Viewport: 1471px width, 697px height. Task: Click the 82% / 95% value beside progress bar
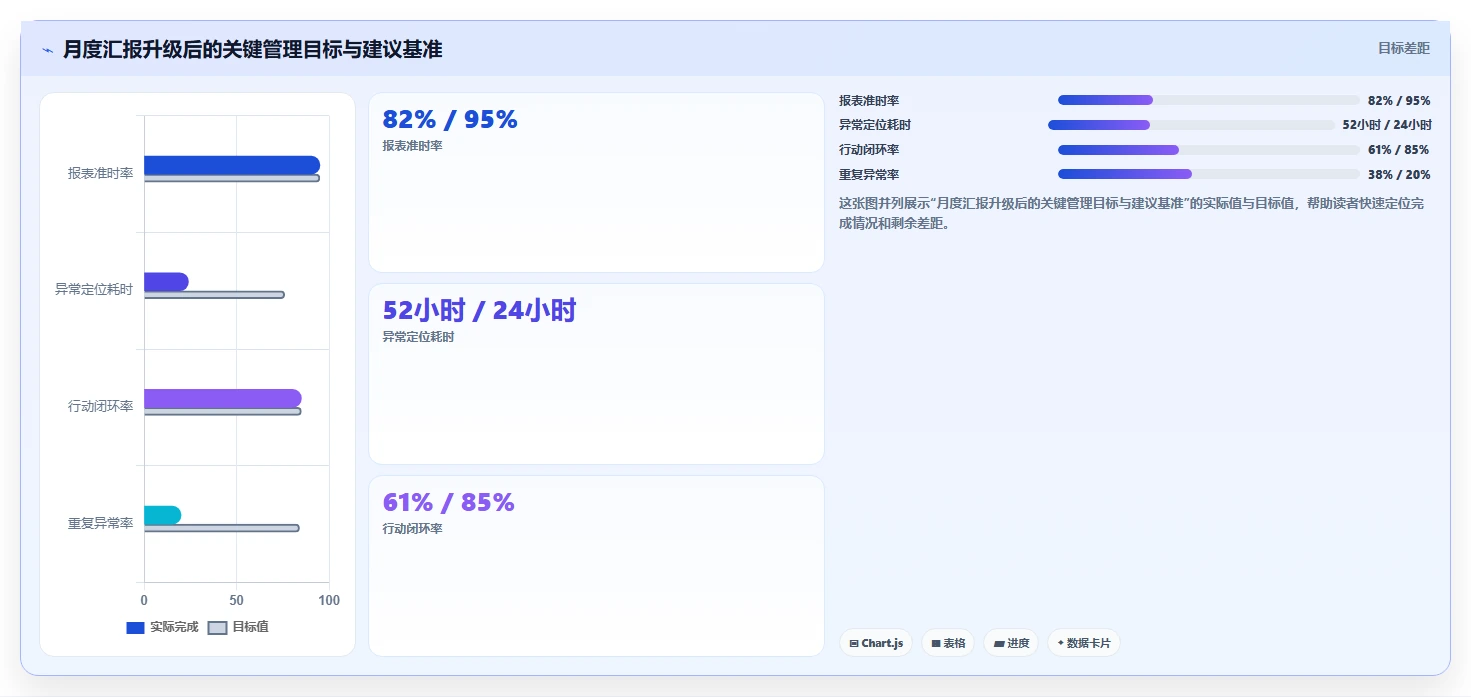(x=1399, y=101)
